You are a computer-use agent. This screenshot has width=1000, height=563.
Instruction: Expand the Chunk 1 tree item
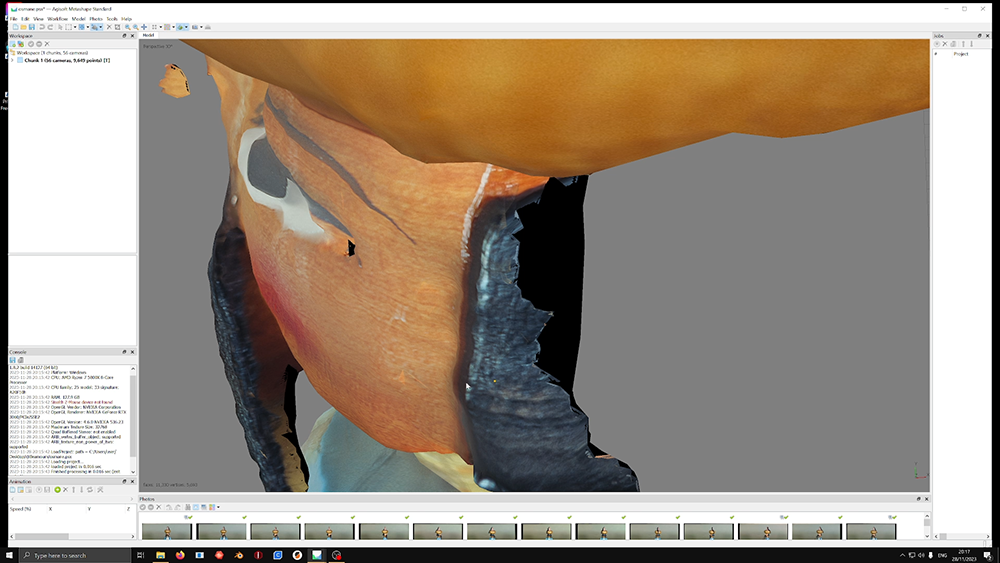coord(12,60)
